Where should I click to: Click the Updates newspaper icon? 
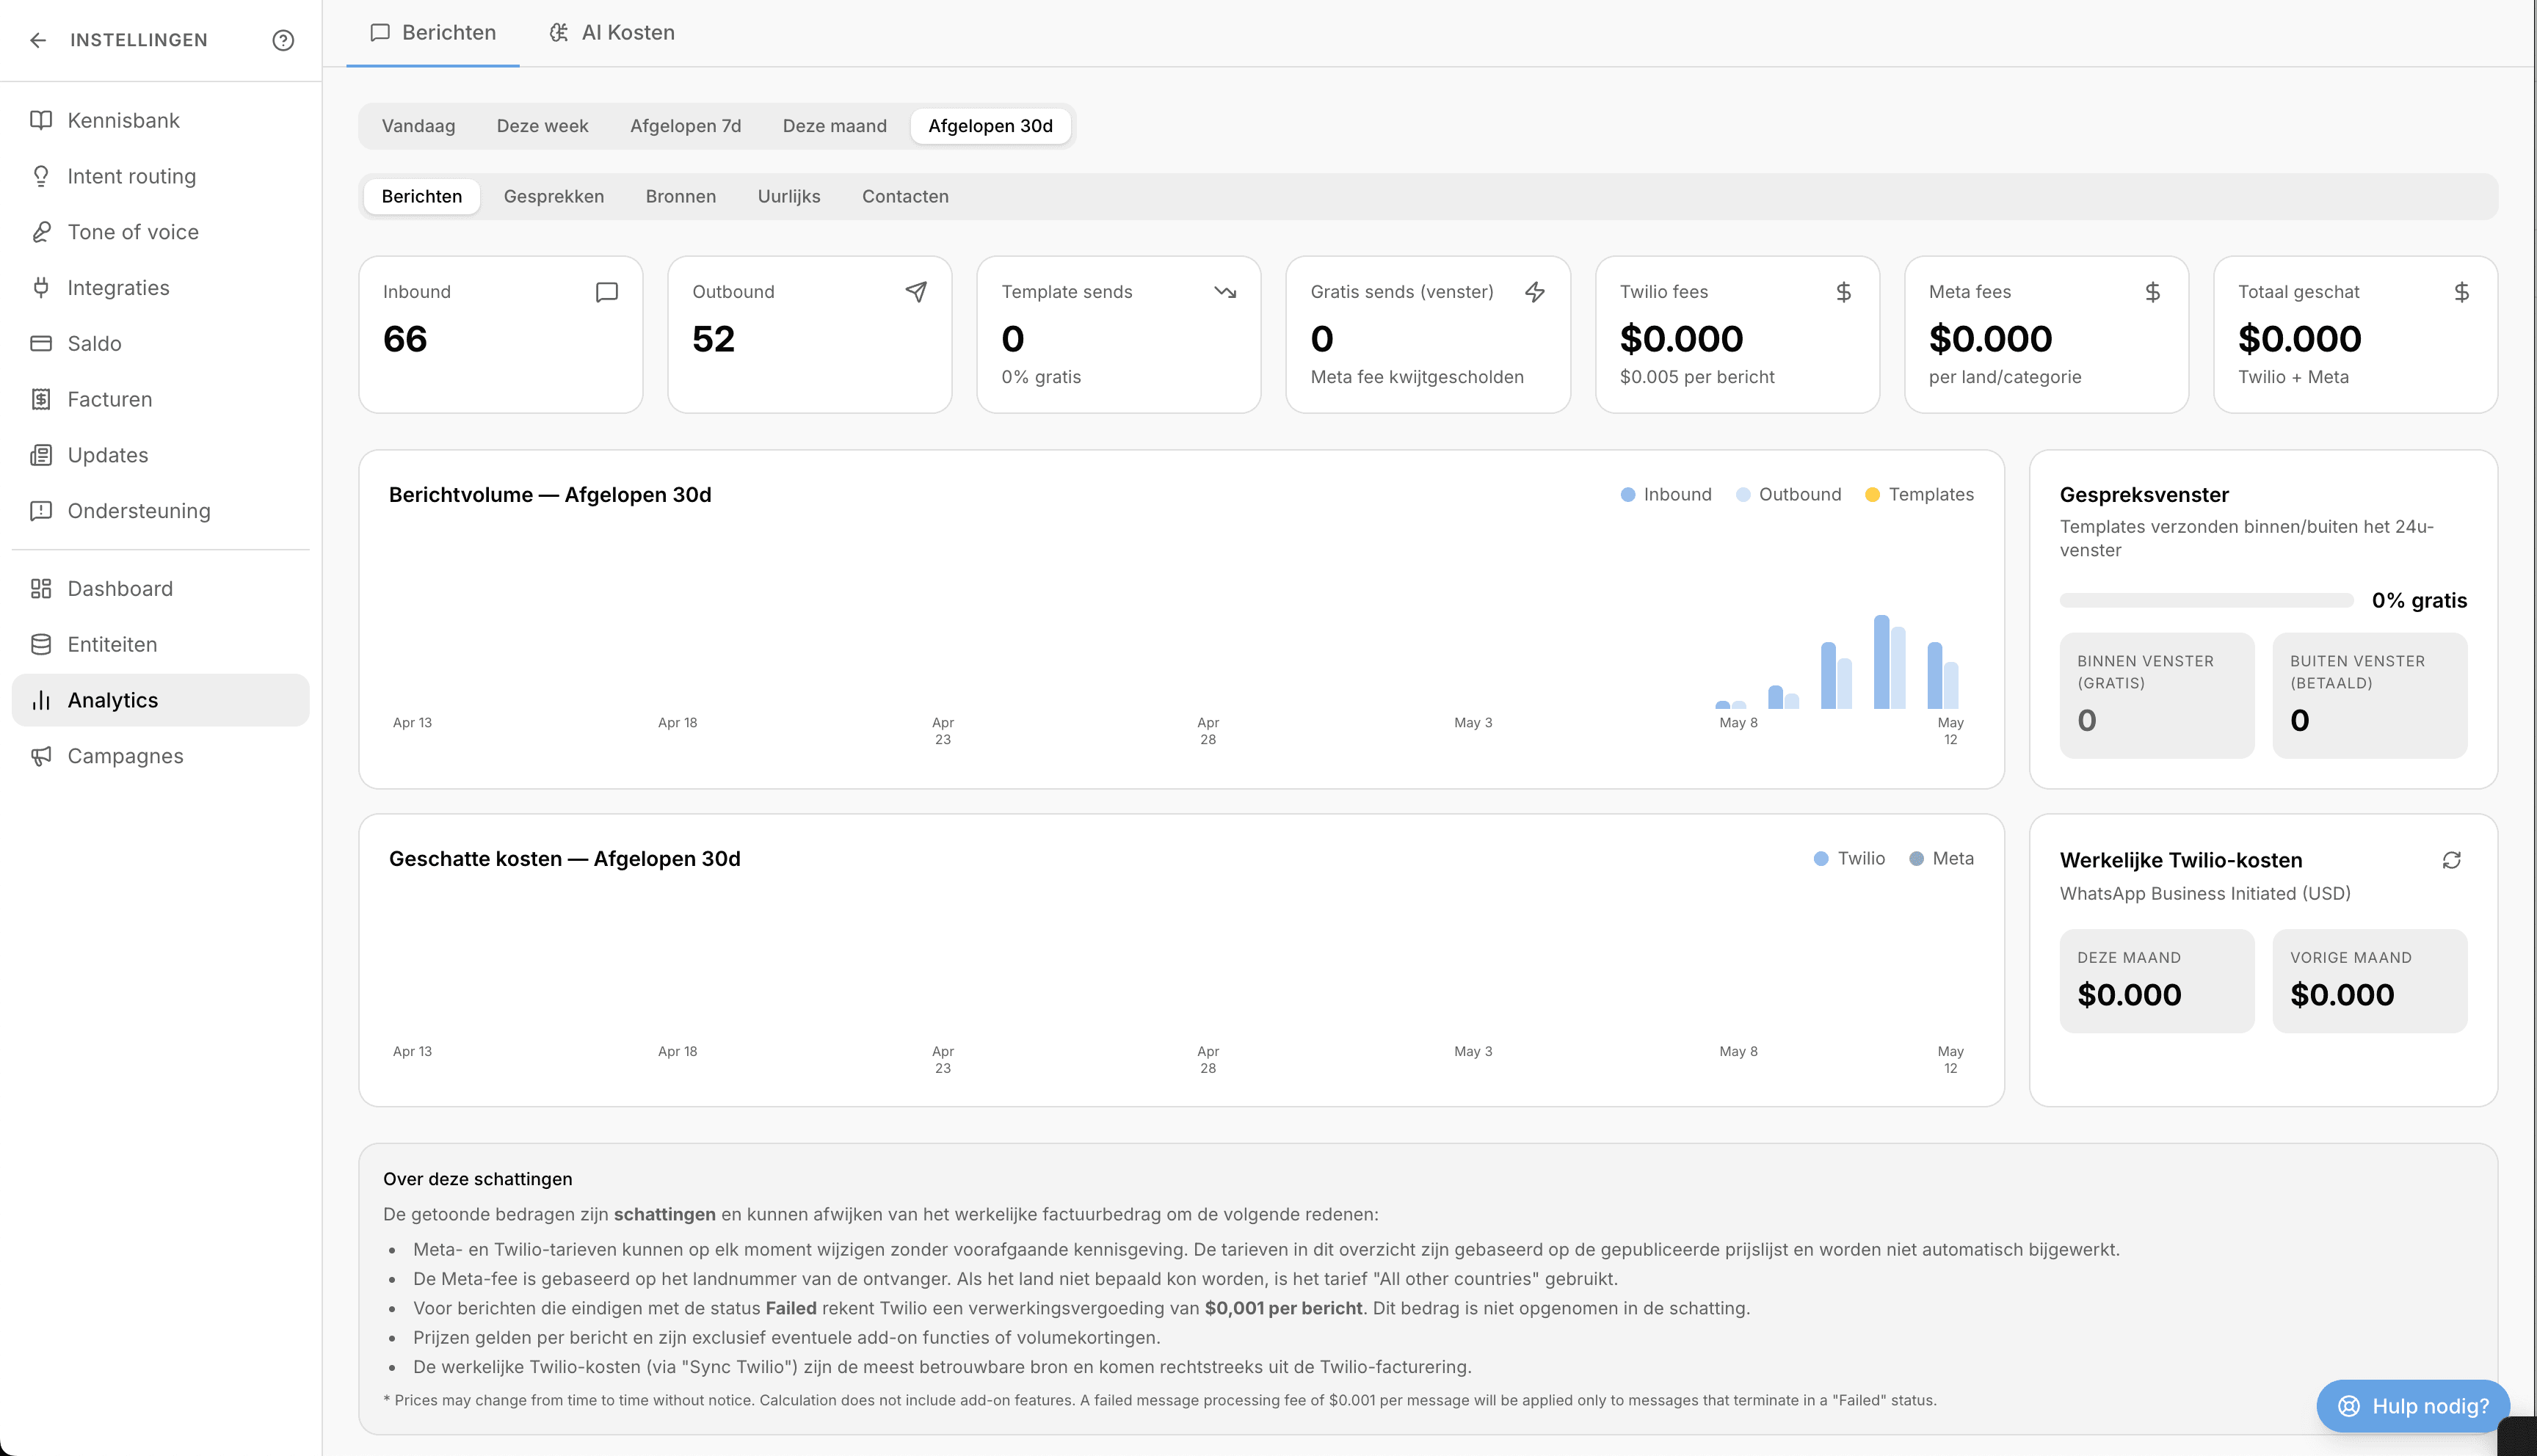(41, 455)
